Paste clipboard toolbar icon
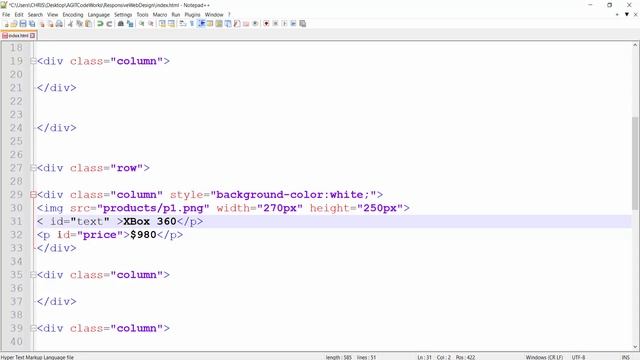 [x=88, y=24]
